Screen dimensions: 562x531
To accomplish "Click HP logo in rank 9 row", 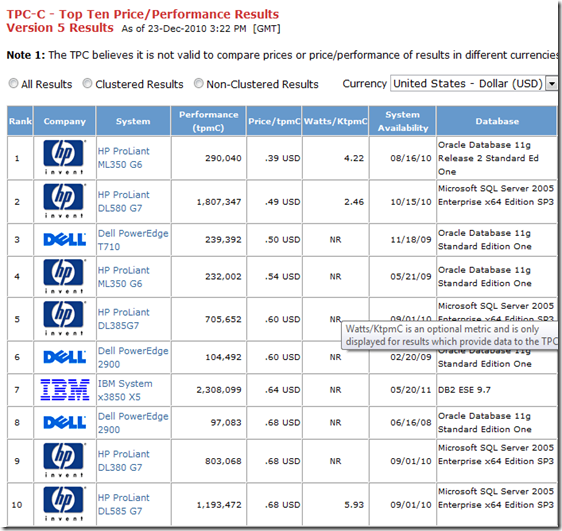I will click(x=64, y=460).
